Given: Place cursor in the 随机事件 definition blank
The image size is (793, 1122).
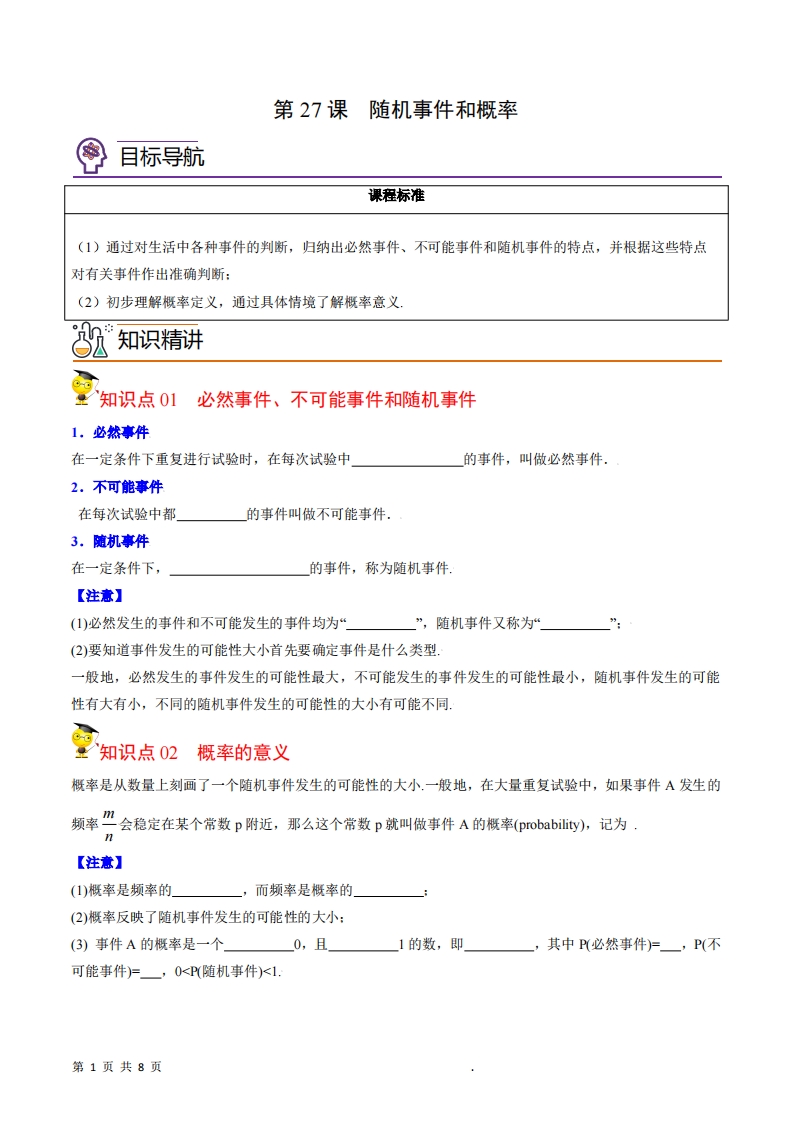Looking at the screenshot, I should pyautogui.click(x=240, y=568).
